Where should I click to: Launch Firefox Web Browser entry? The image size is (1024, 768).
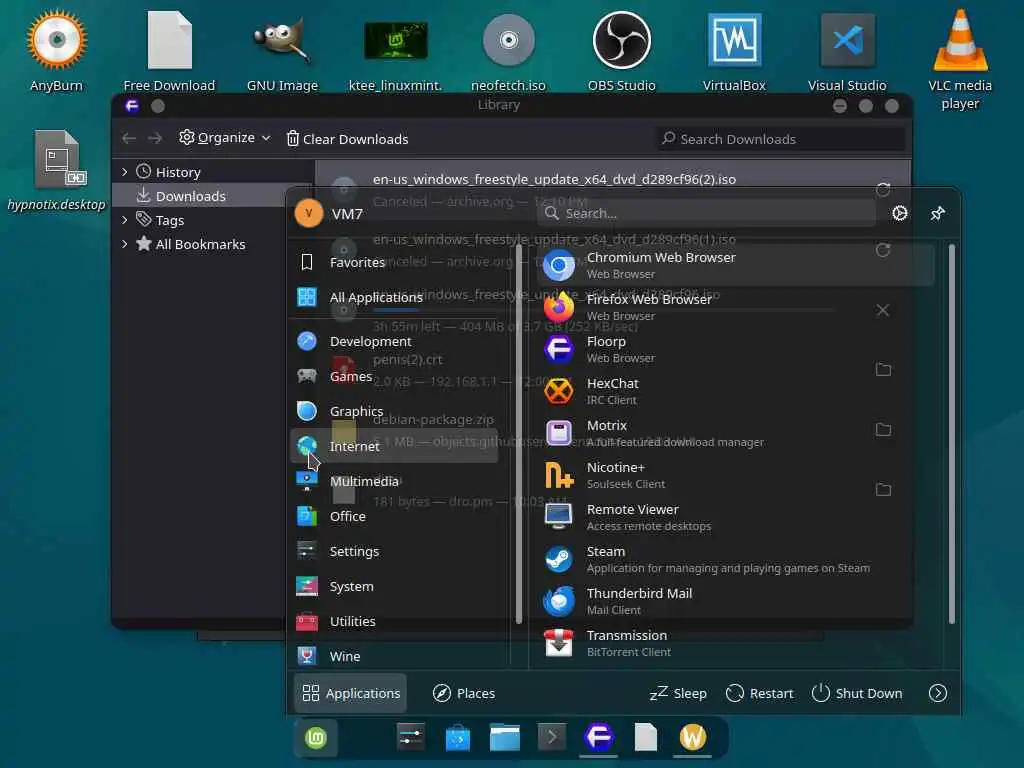[x=735, y=307]
